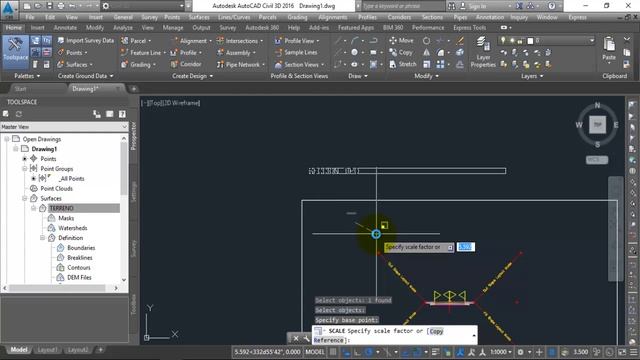This screenshot has width=640, height=360.
Task: Collapse the Definition tree node
Action: 42,238
